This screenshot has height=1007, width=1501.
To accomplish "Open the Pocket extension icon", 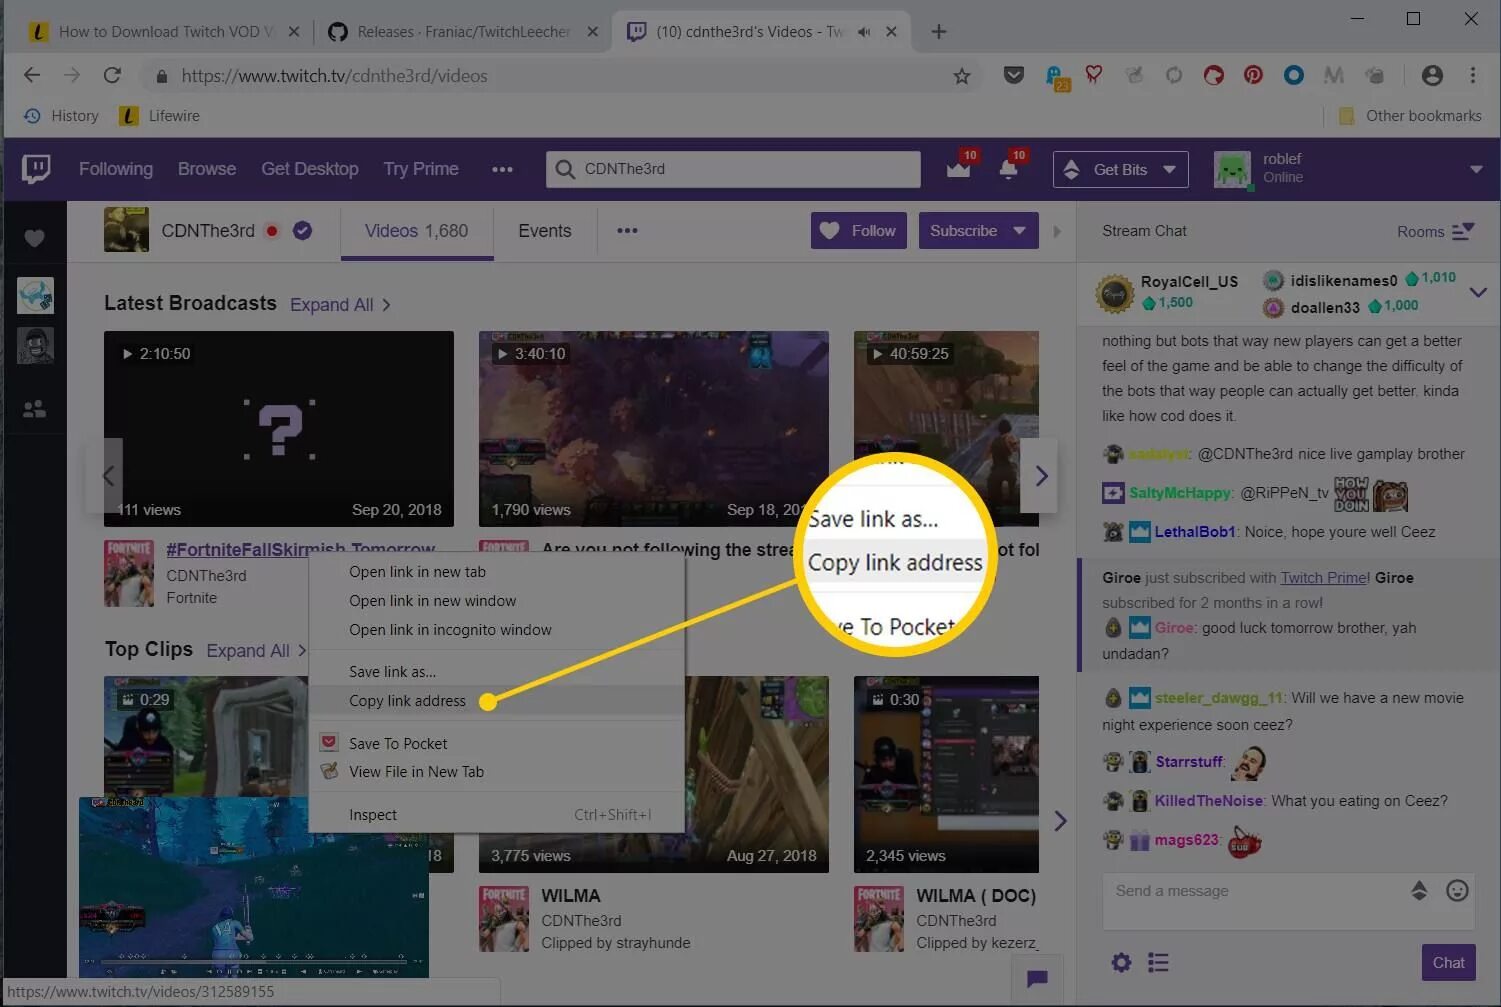I will tap(1013, 75).
